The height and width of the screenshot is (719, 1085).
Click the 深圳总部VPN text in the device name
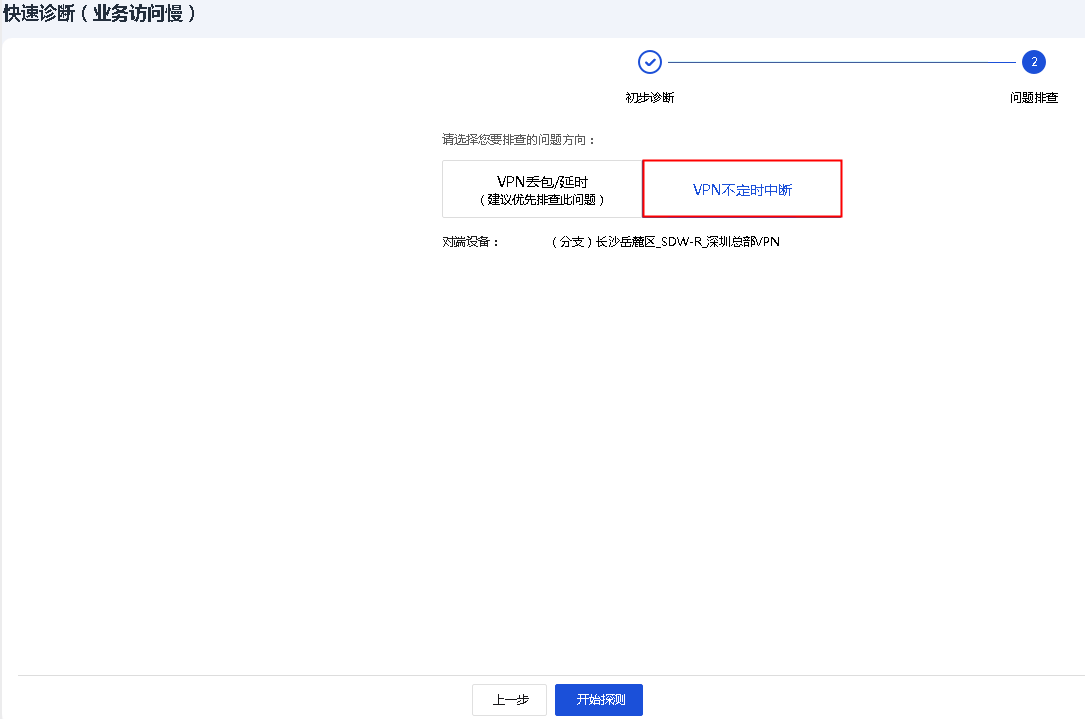tap(745, 242)
